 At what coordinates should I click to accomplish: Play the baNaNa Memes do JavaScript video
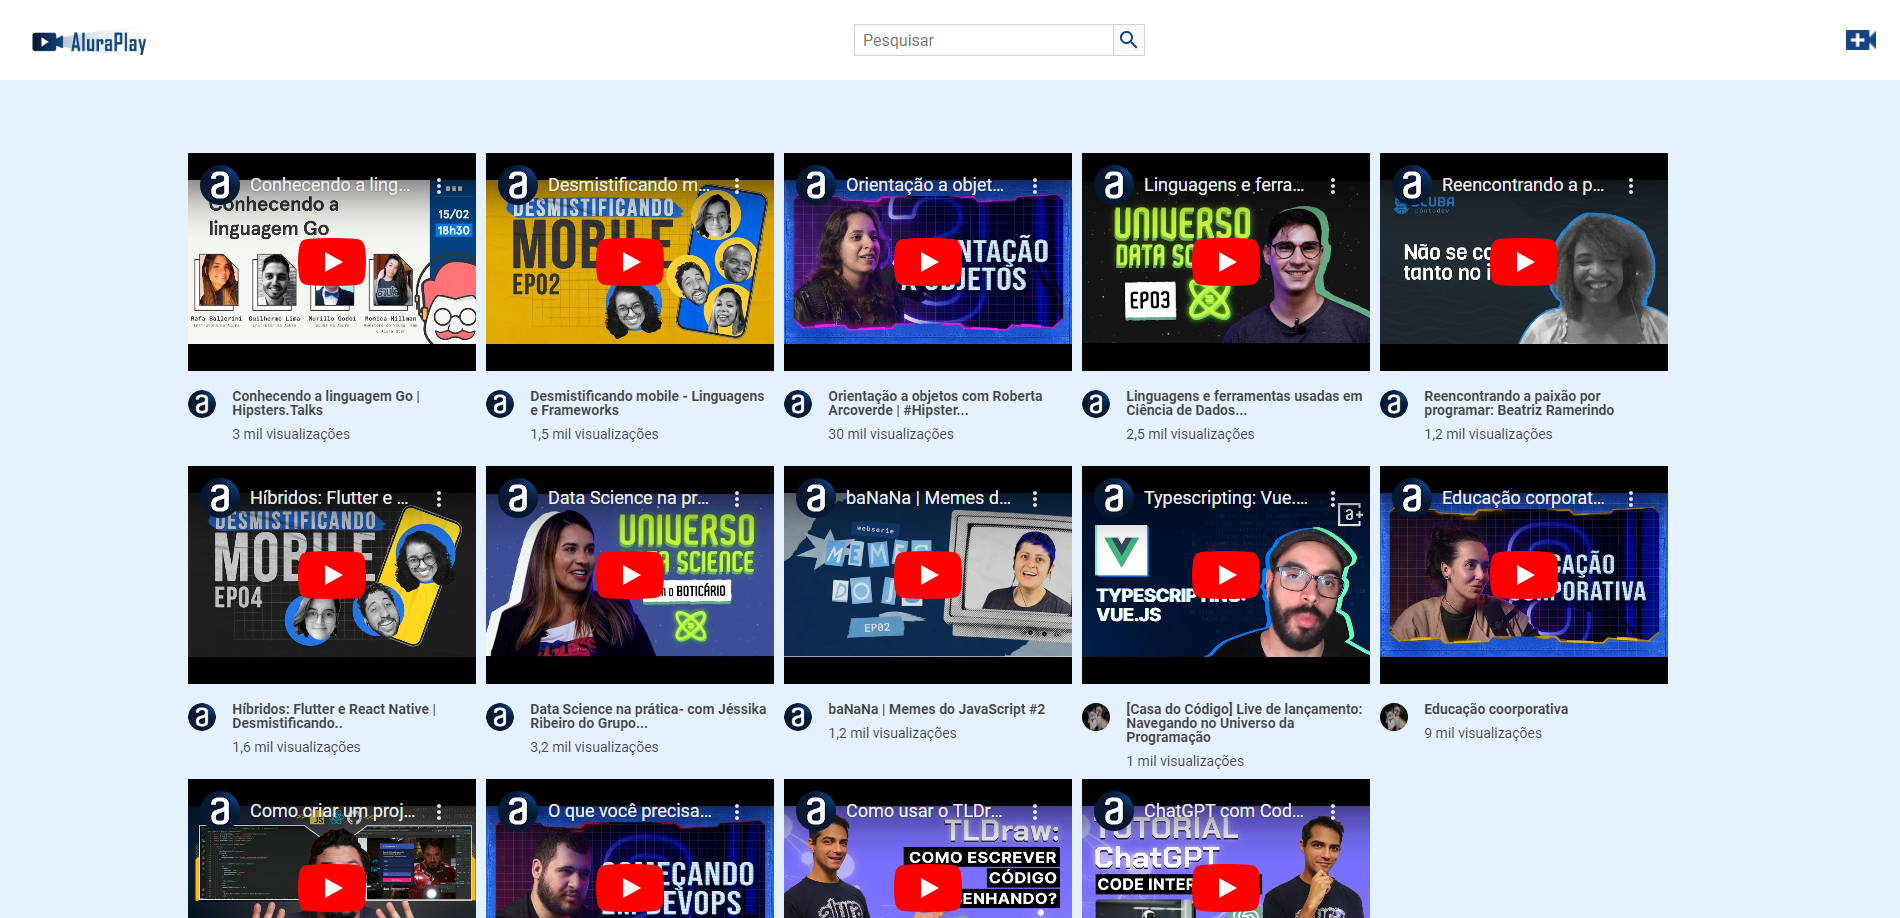coord(928,575)
